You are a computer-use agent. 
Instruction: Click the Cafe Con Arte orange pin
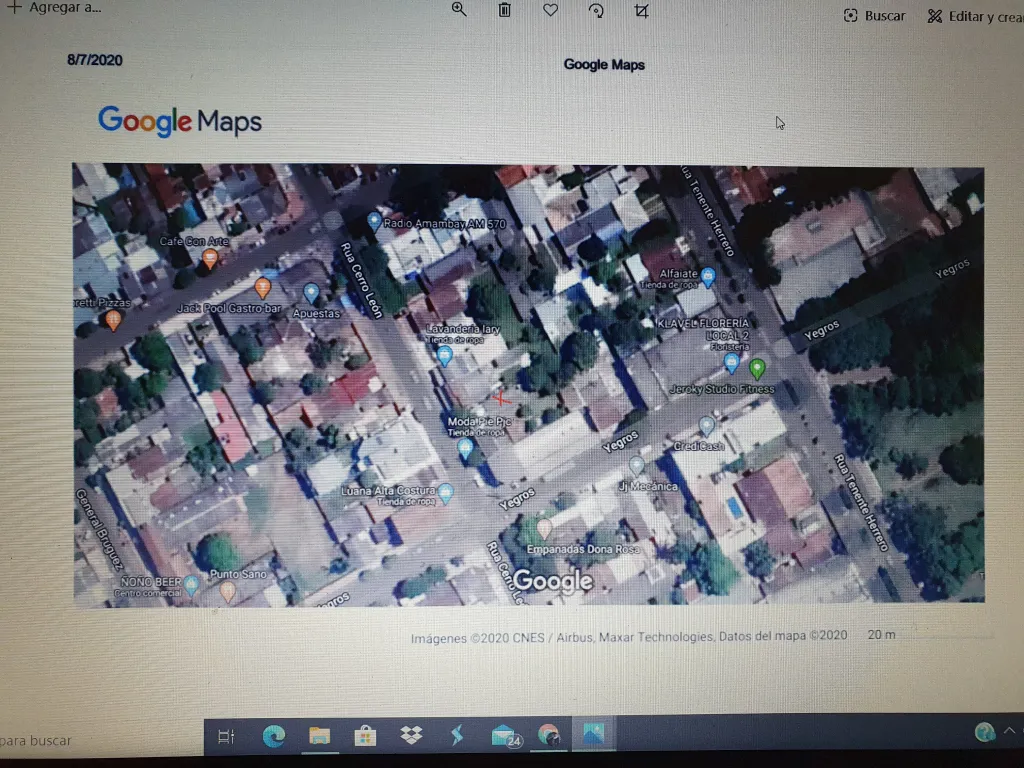pos(210,259)
